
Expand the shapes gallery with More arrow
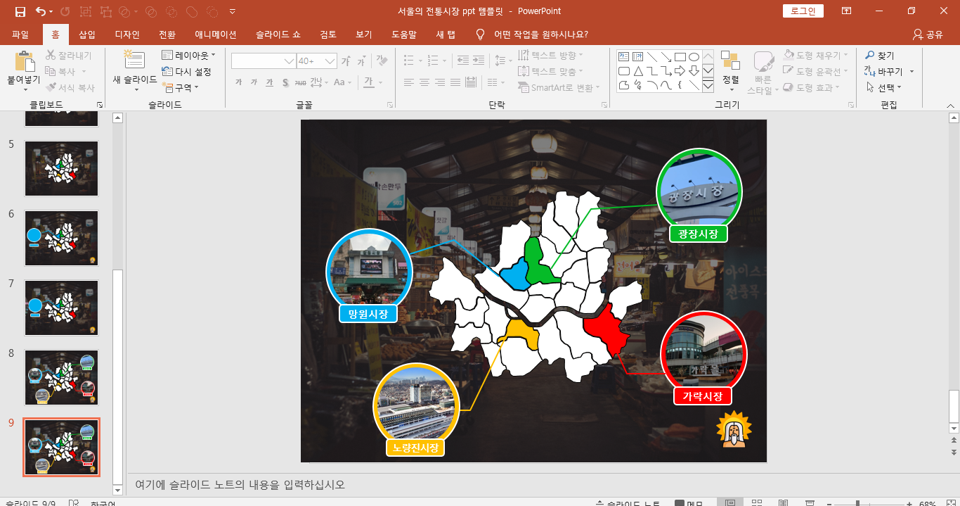tap(708, 86)
